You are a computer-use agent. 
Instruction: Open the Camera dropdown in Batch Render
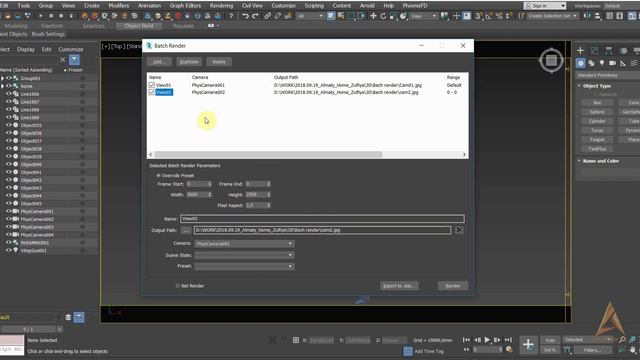[x=244, y=244]
